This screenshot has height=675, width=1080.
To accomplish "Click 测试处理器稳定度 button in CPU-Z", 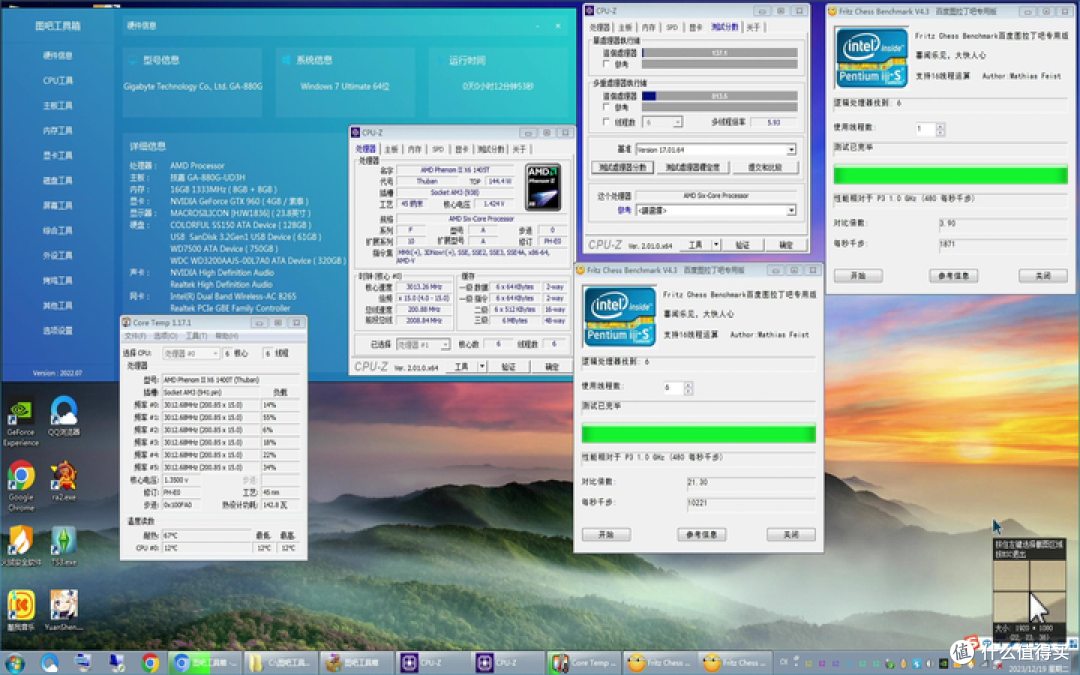I will click(692, 167).
